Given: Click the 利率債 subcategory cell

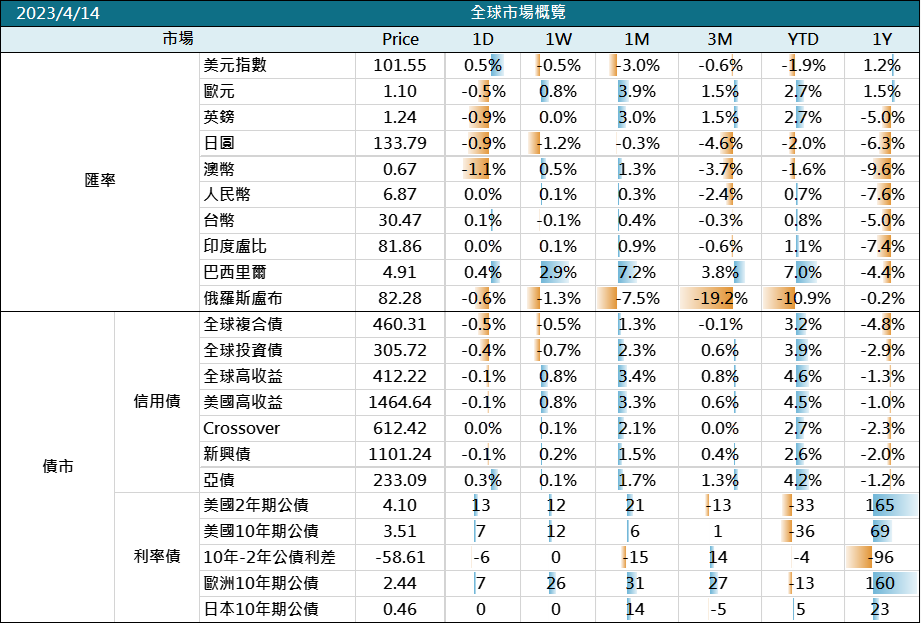Looking at the screenshot, I should coord(157,556).
